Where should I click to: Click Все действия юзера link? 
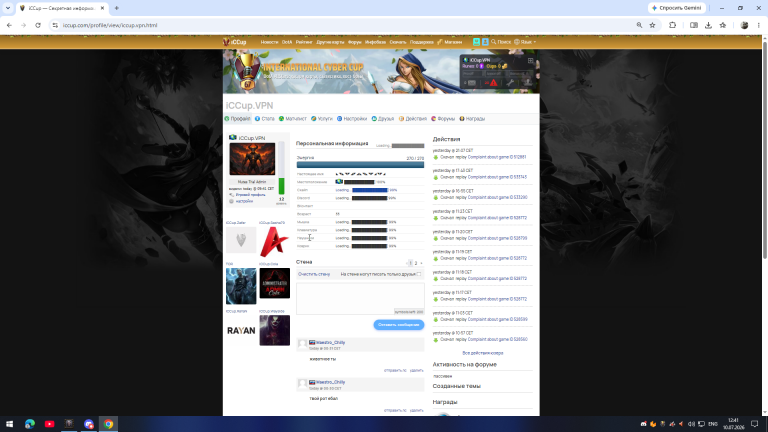point(482,353)
